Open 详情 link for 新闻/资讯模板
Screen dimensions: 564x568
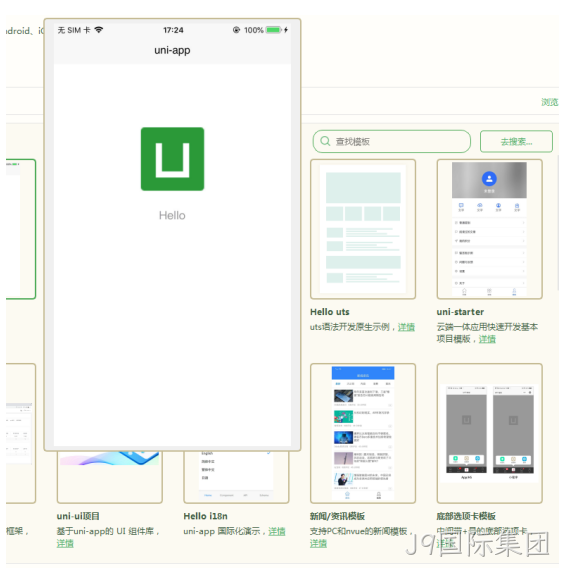[x=318, y=543]
